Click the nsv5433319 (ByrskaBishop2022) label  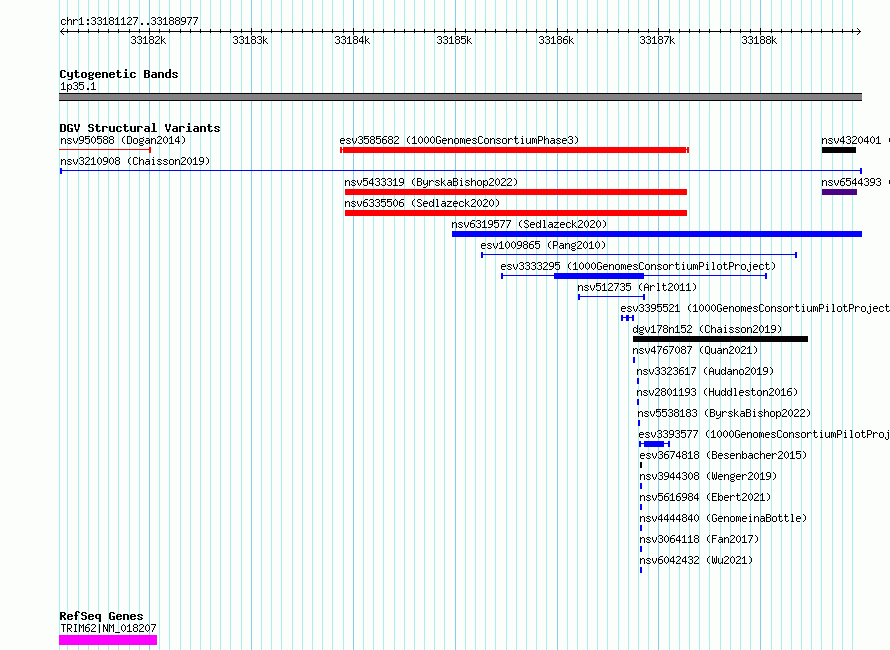click(431, 182)
